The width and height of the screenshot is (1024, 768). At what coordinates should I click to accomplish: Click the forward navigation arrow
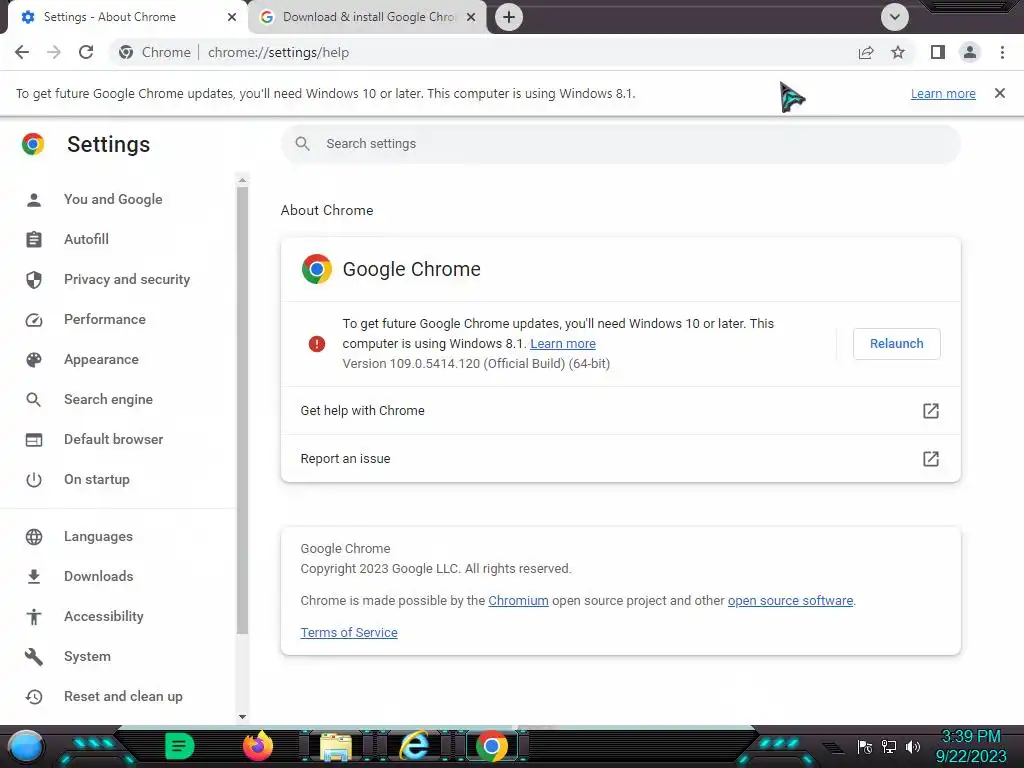coord(54,52)
